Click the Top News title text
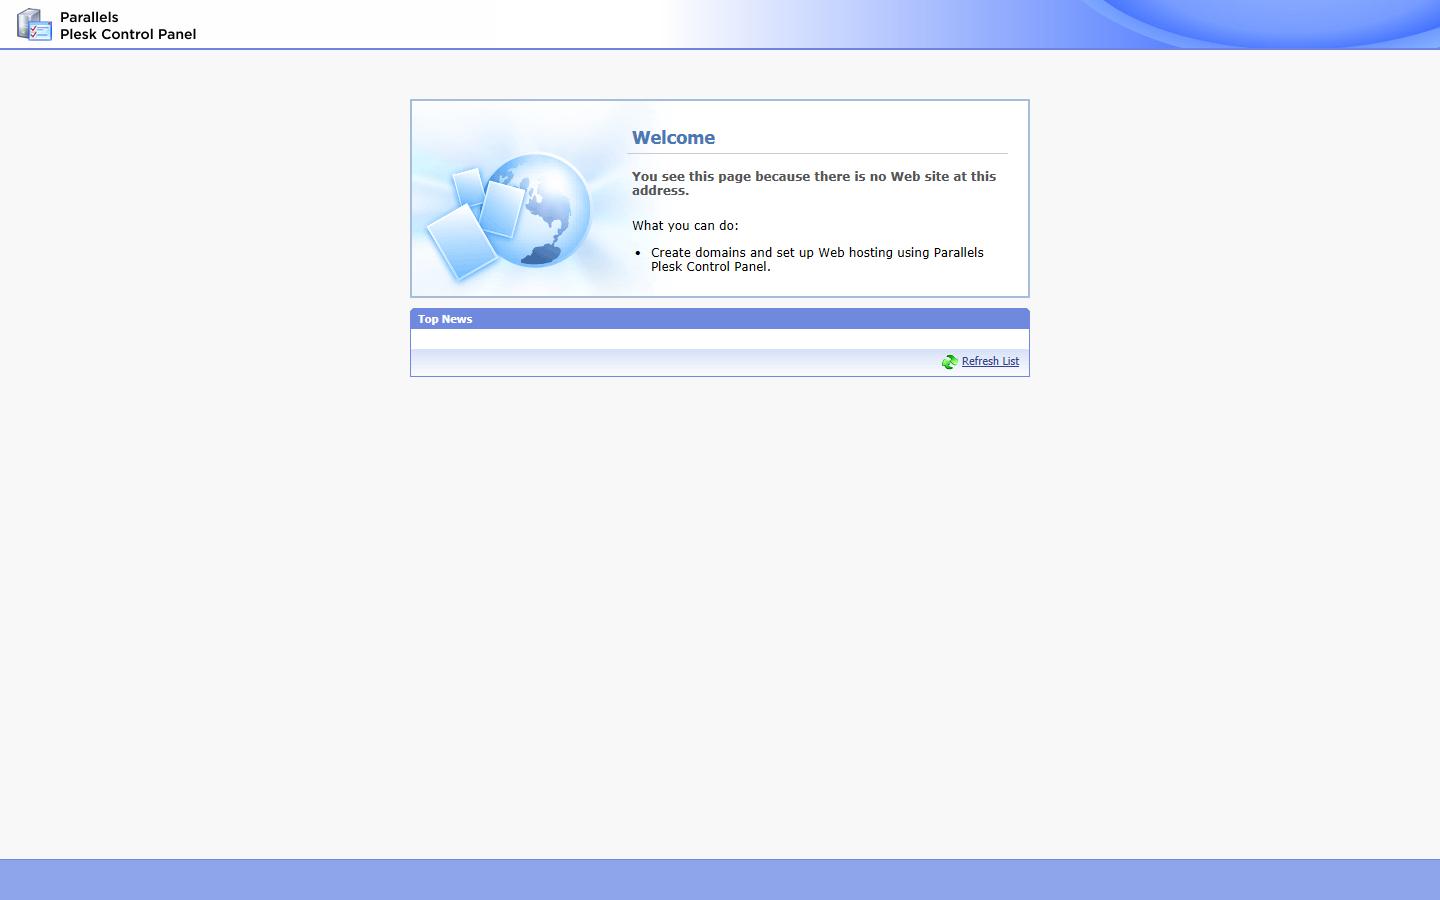 [x=445, y=319]
